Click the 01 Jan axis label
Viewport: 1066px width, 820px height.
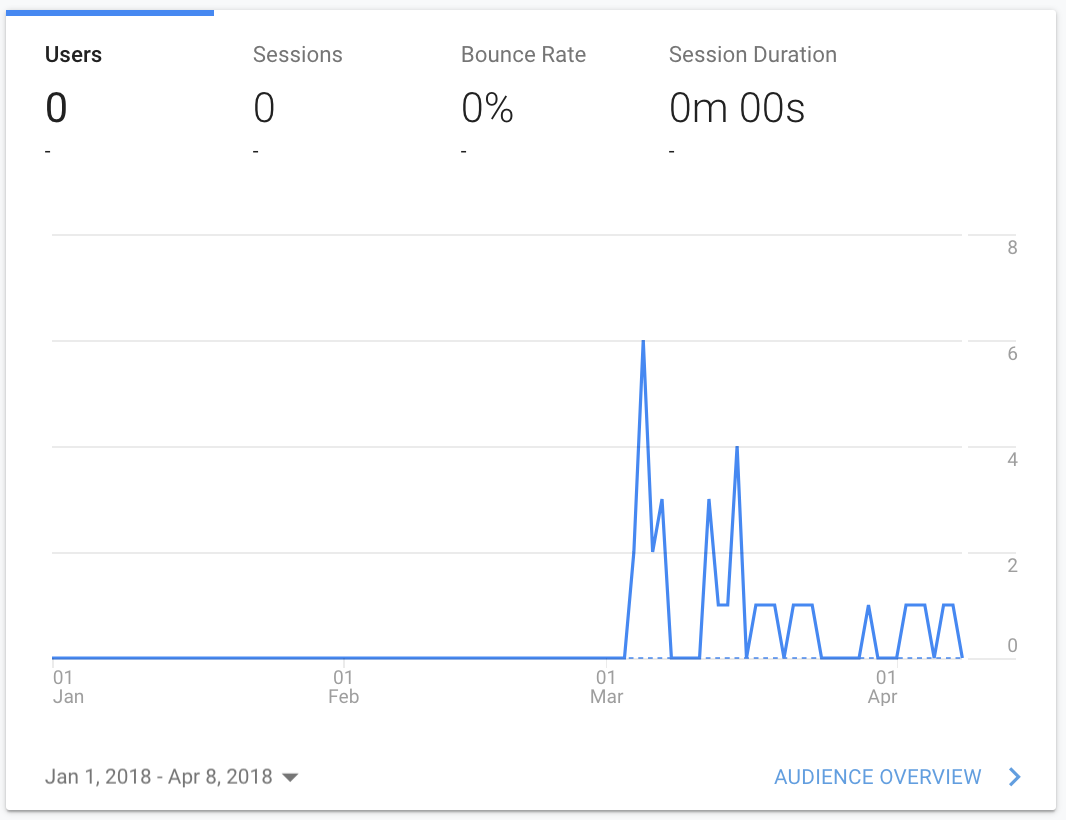(67, 687)
